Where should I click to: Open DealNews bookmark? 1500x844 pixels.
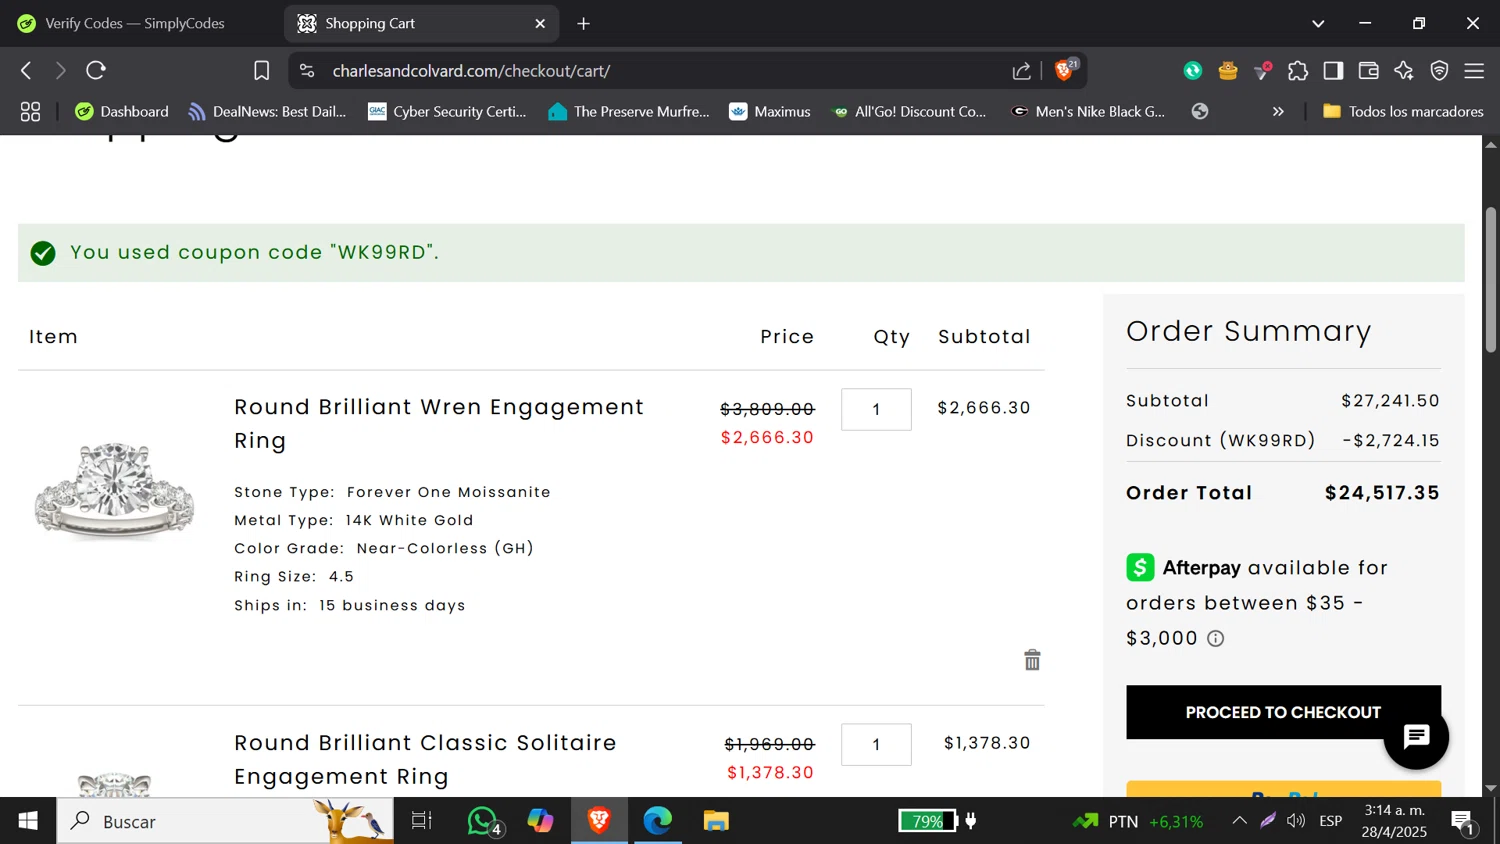[x=267, y=112]
